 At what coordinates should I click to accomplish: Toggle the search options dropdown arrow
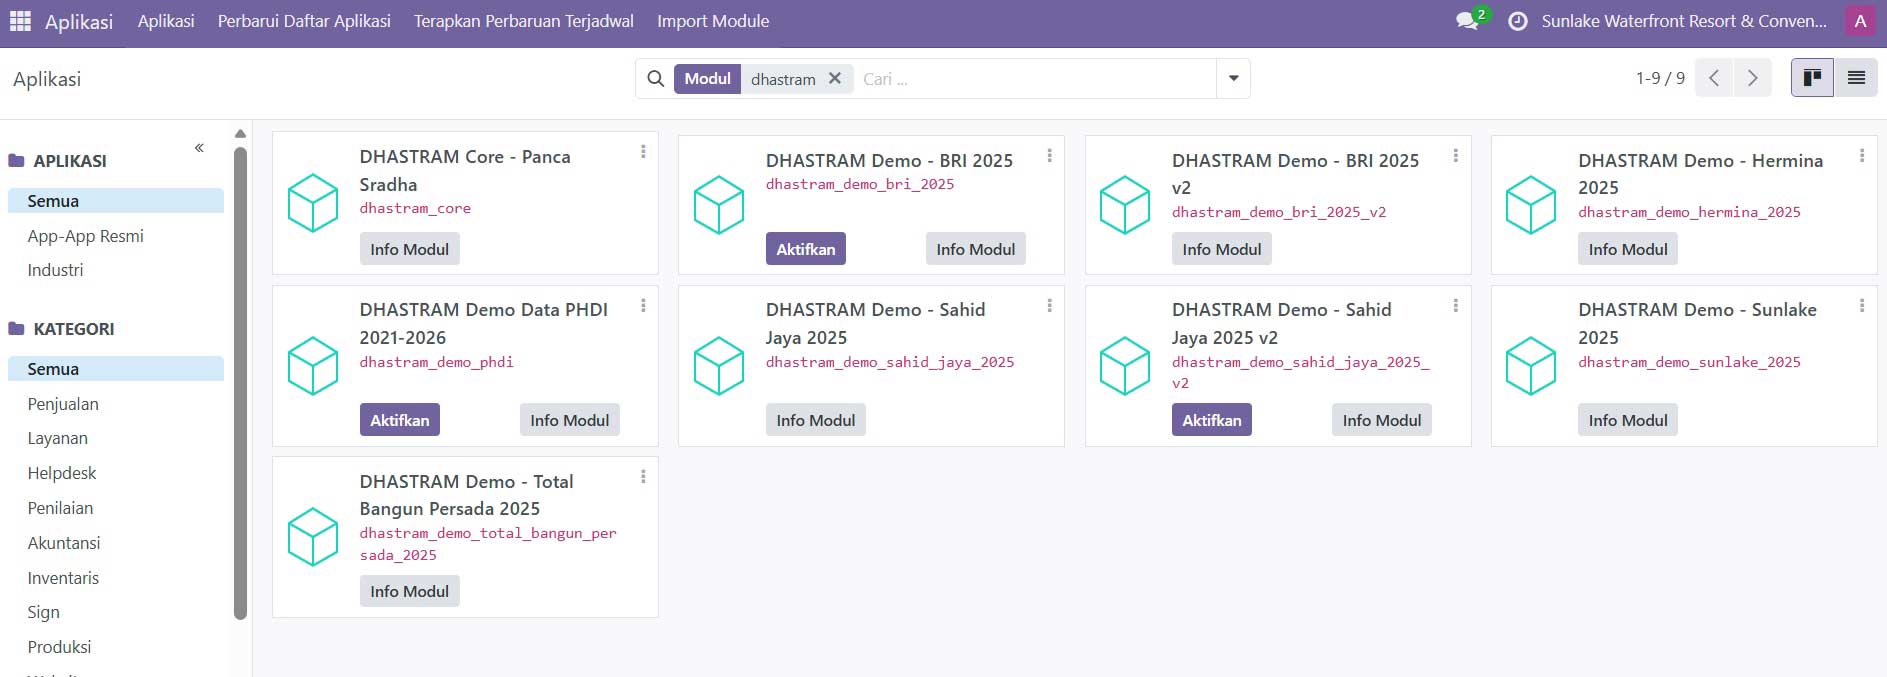coord(1233,79)
